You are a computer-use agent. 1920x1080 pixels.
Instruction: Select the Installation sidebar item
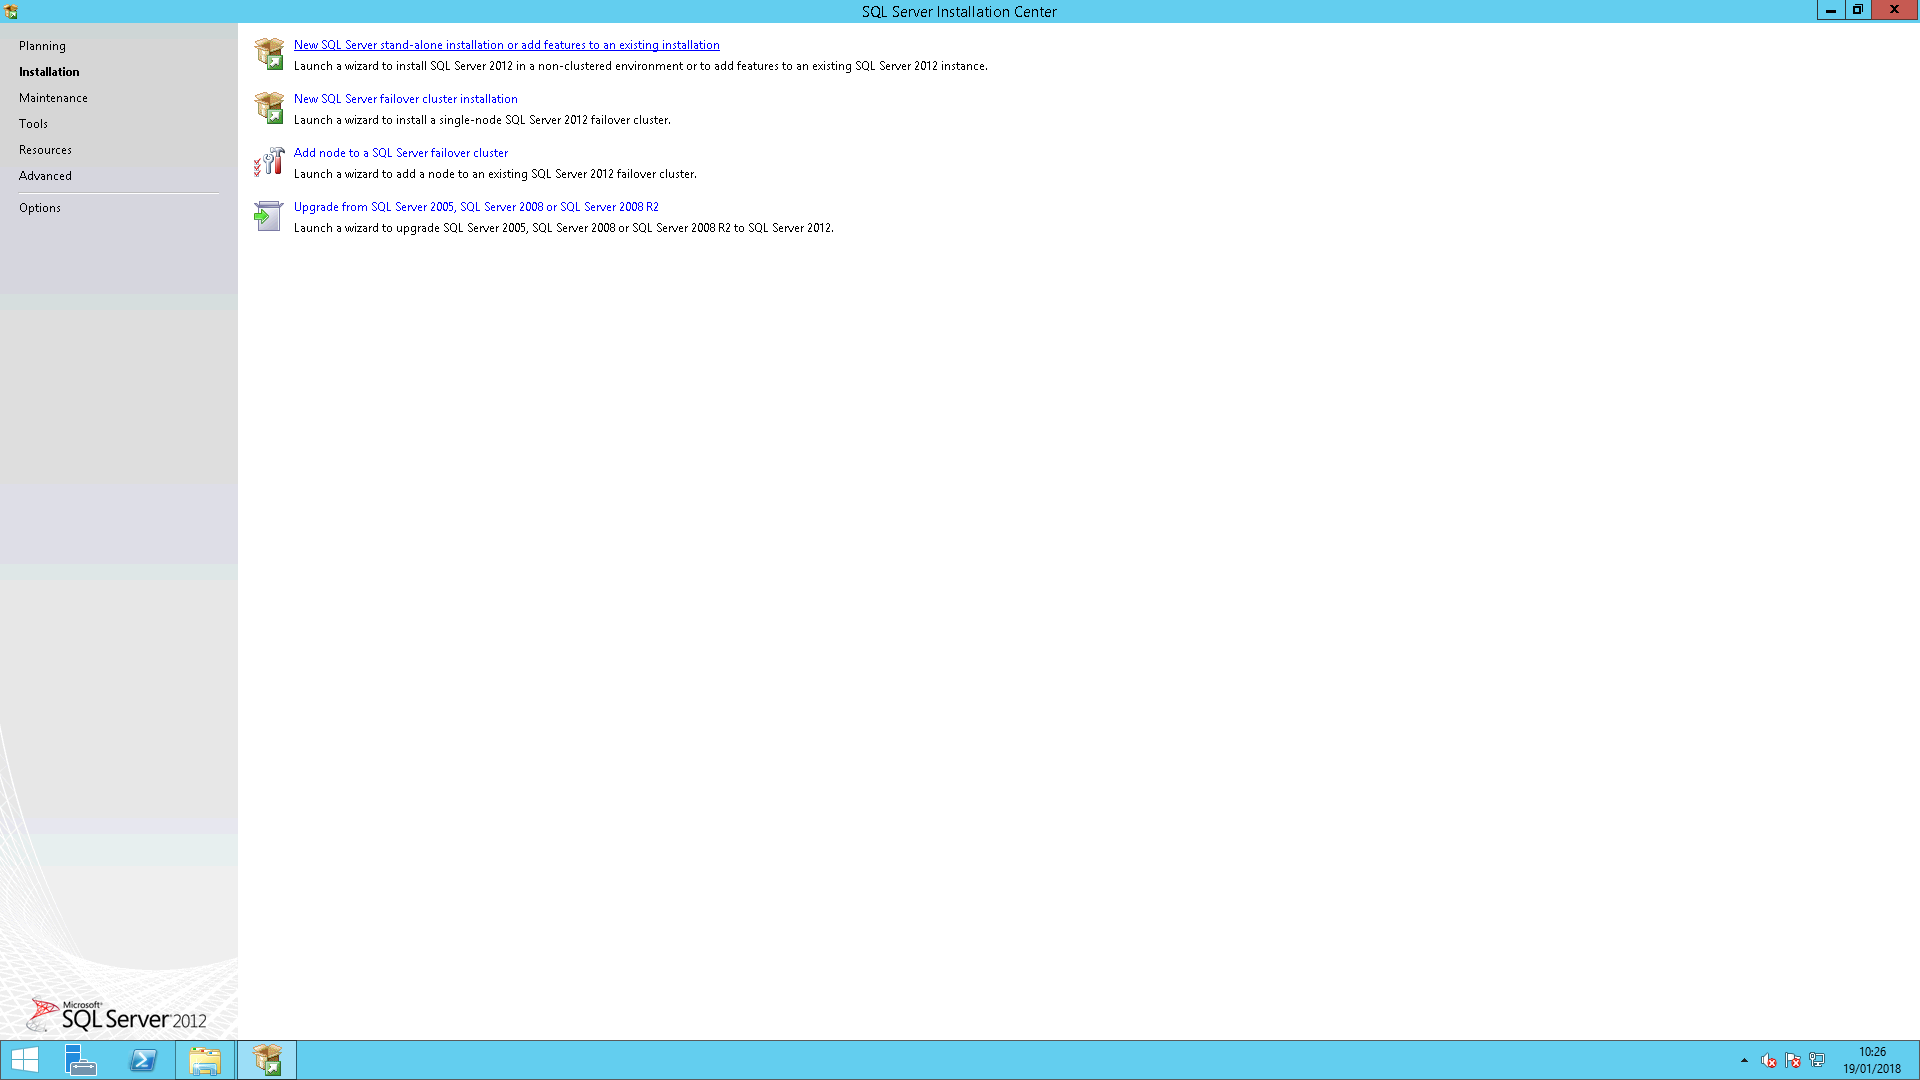[x=49, y=72]
